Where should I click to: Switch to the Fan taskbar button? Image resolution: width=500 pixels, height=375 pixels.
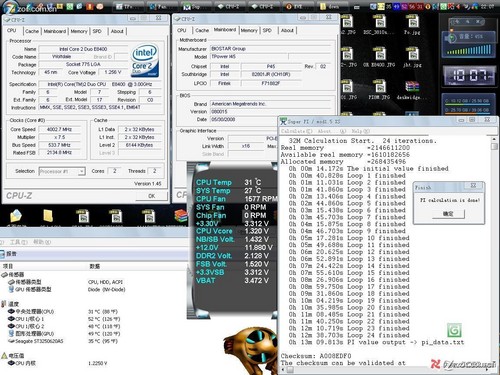tap(161, 6)
